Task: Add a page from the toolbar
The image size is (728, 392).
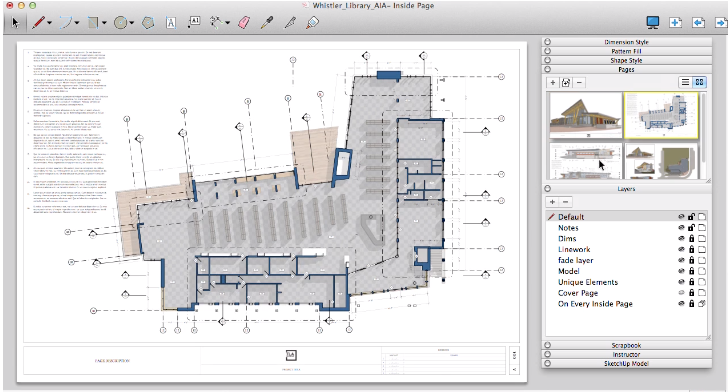Action: (x=676, y=22)
